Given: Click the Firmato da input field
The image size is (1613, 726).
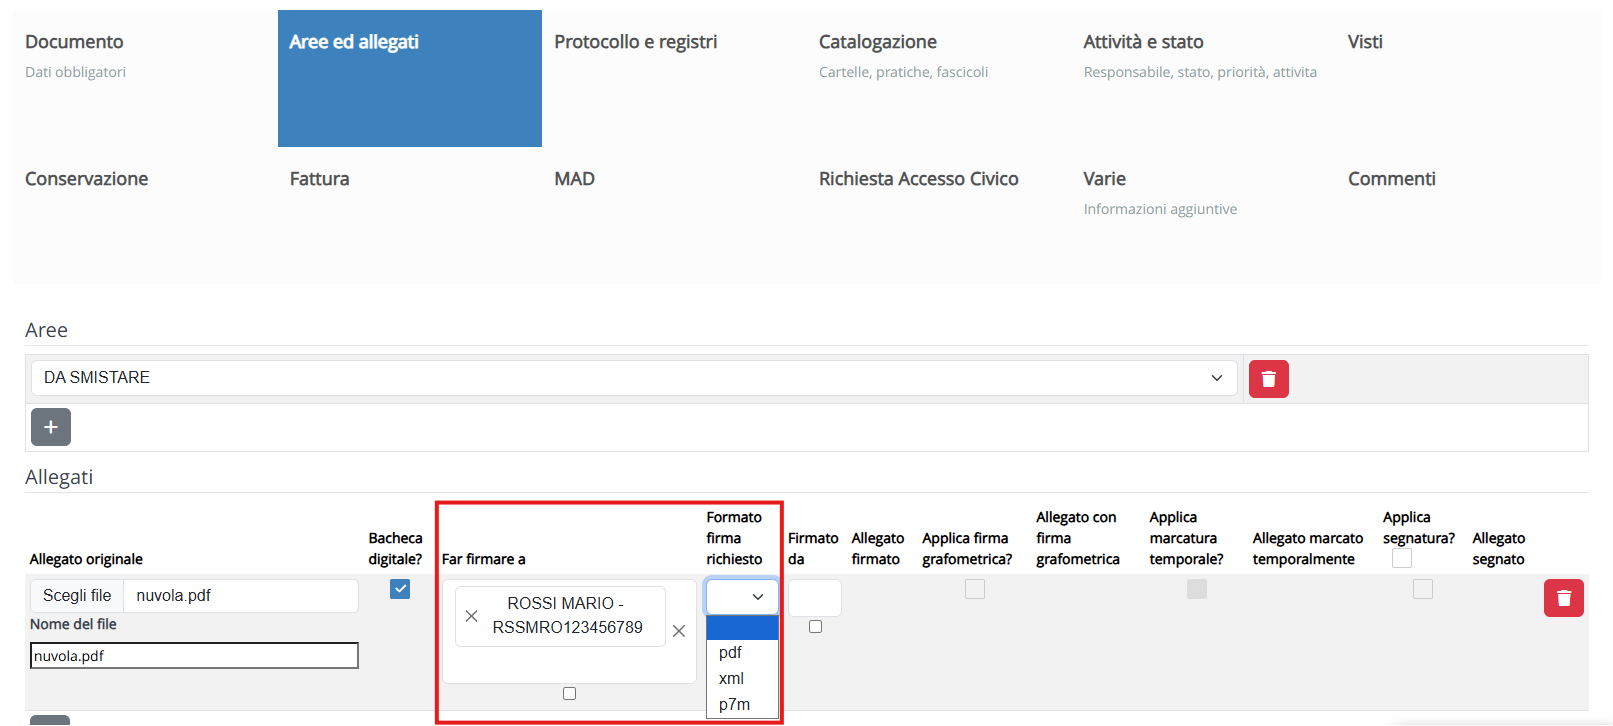Looking at the screenshot, I should click(815, 598).
